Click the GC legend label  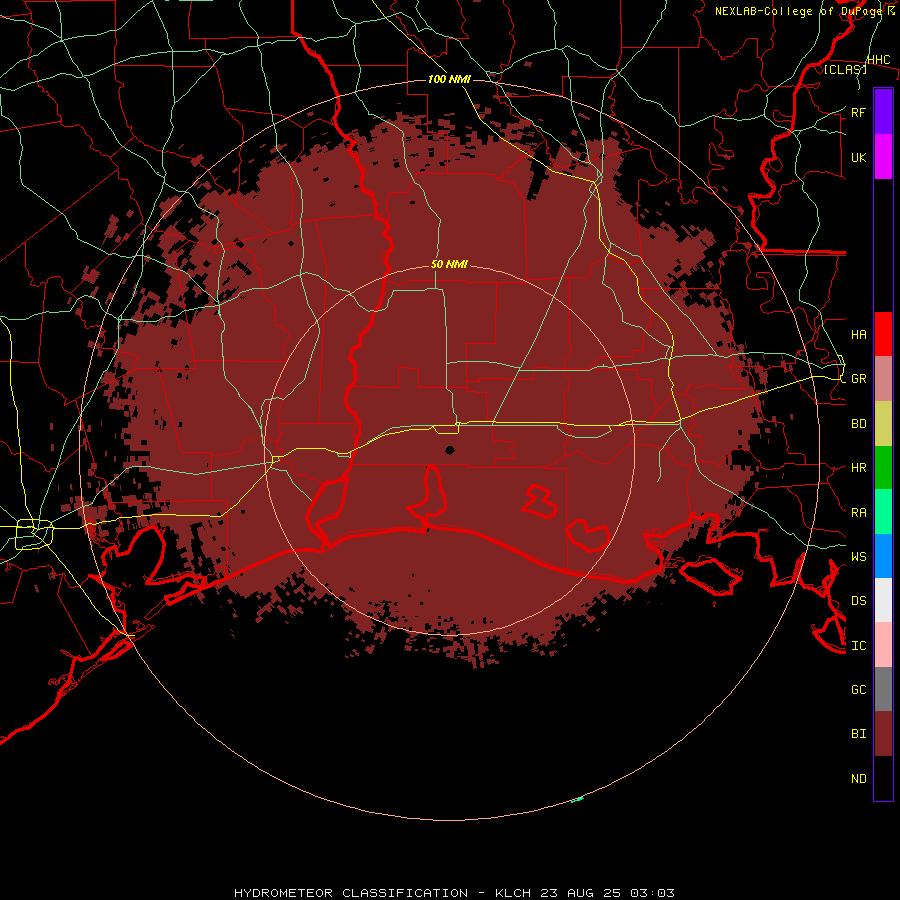click(858, 689)
